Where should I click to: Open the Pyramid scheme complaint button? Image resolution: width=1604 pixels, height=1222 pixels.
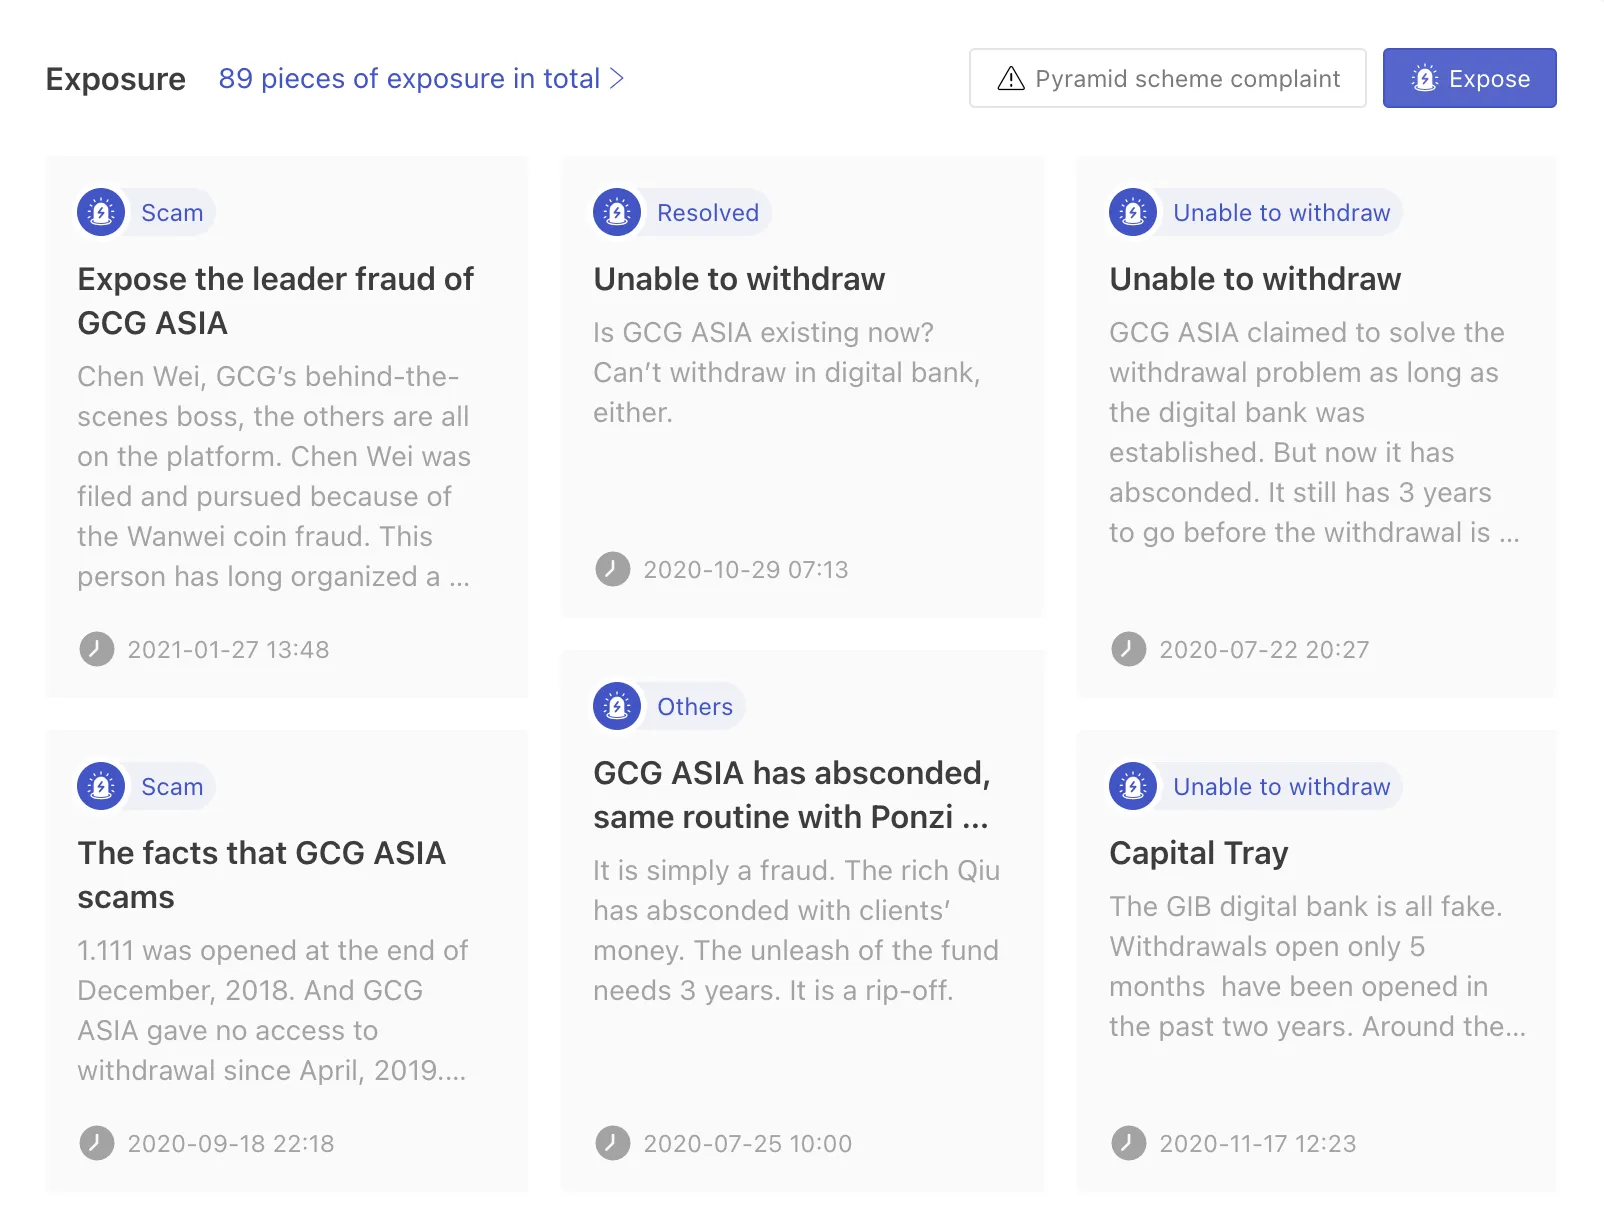1167,78
